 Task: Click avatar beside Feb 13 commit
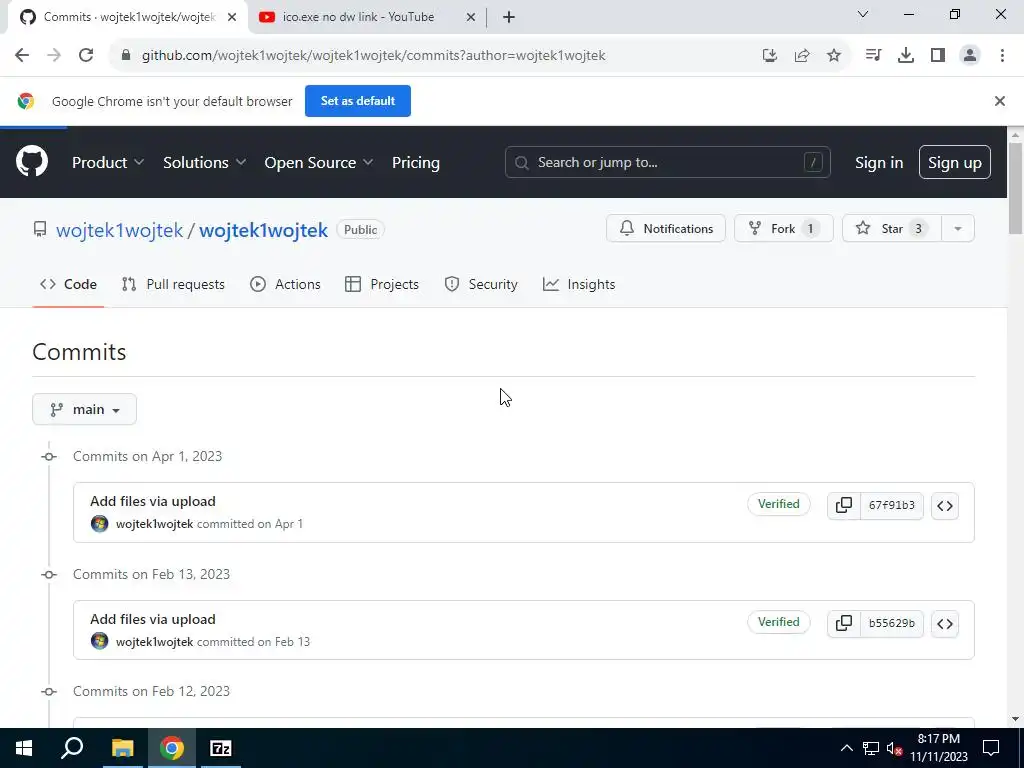tap(99, 641)
